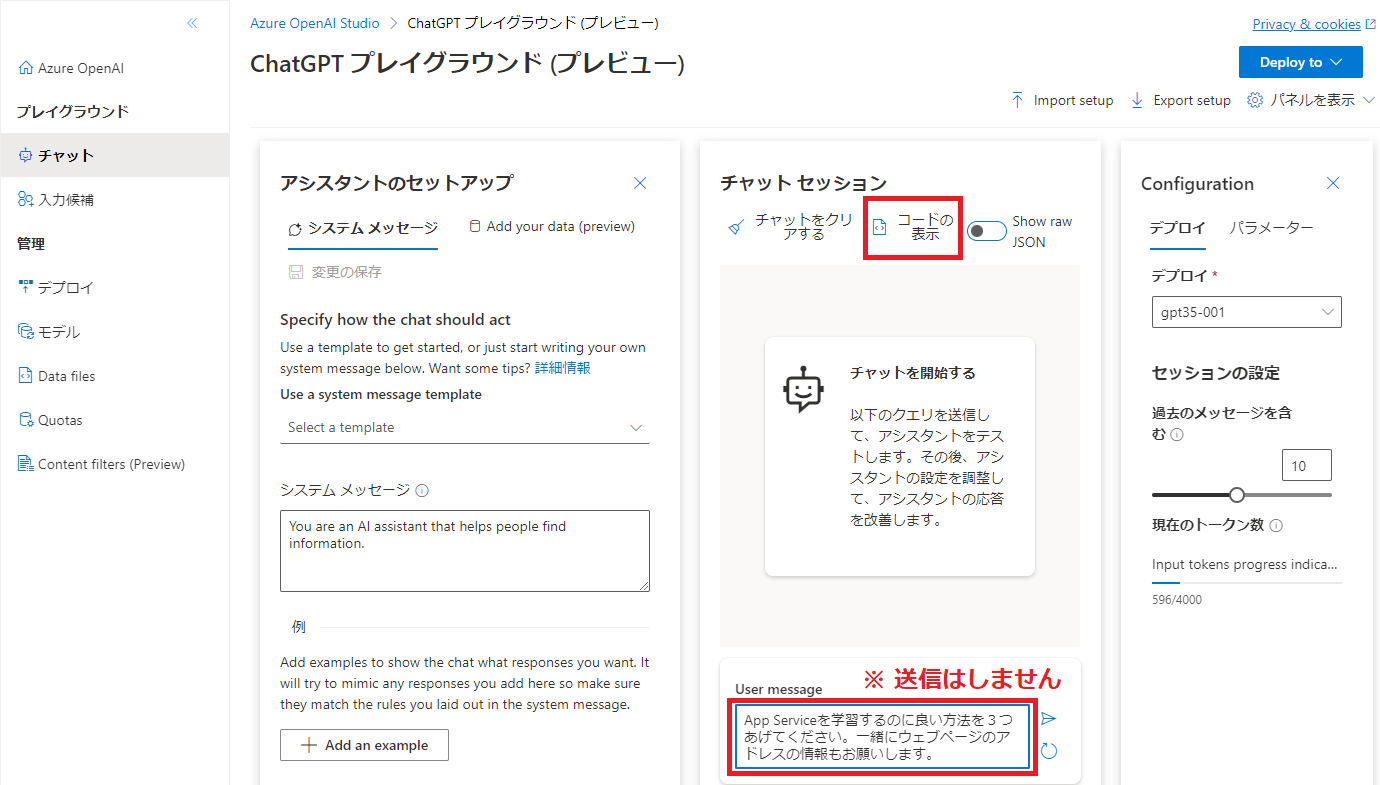Click the input tokens progress bar
Screen dimensions: 1380x785
[1247, 582]
